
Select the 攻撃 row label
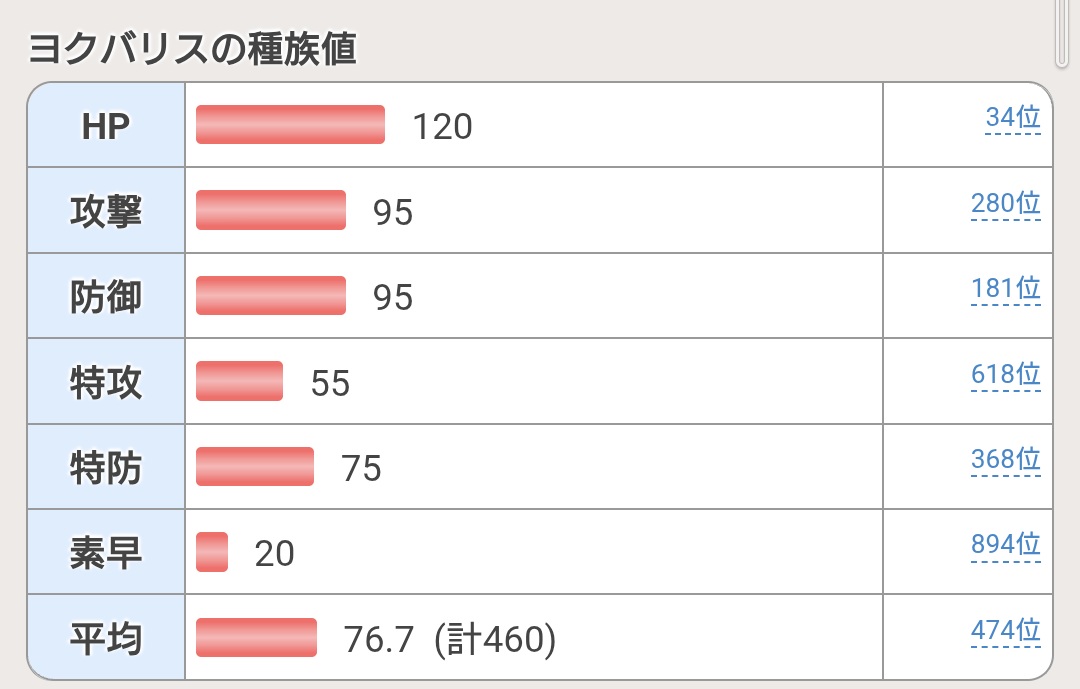(106, 211)
